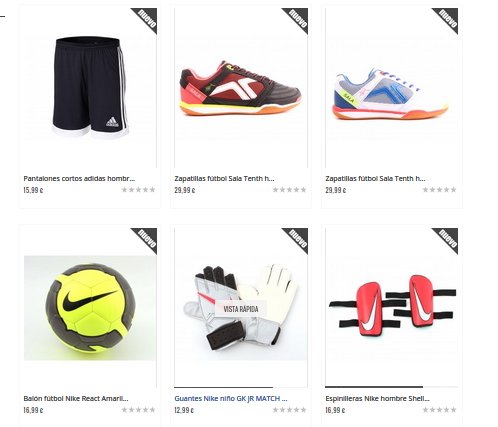498x427 pixels.
Task: Open the Espinilleras Nike hombre Shell title
Action: click(377, 398)
